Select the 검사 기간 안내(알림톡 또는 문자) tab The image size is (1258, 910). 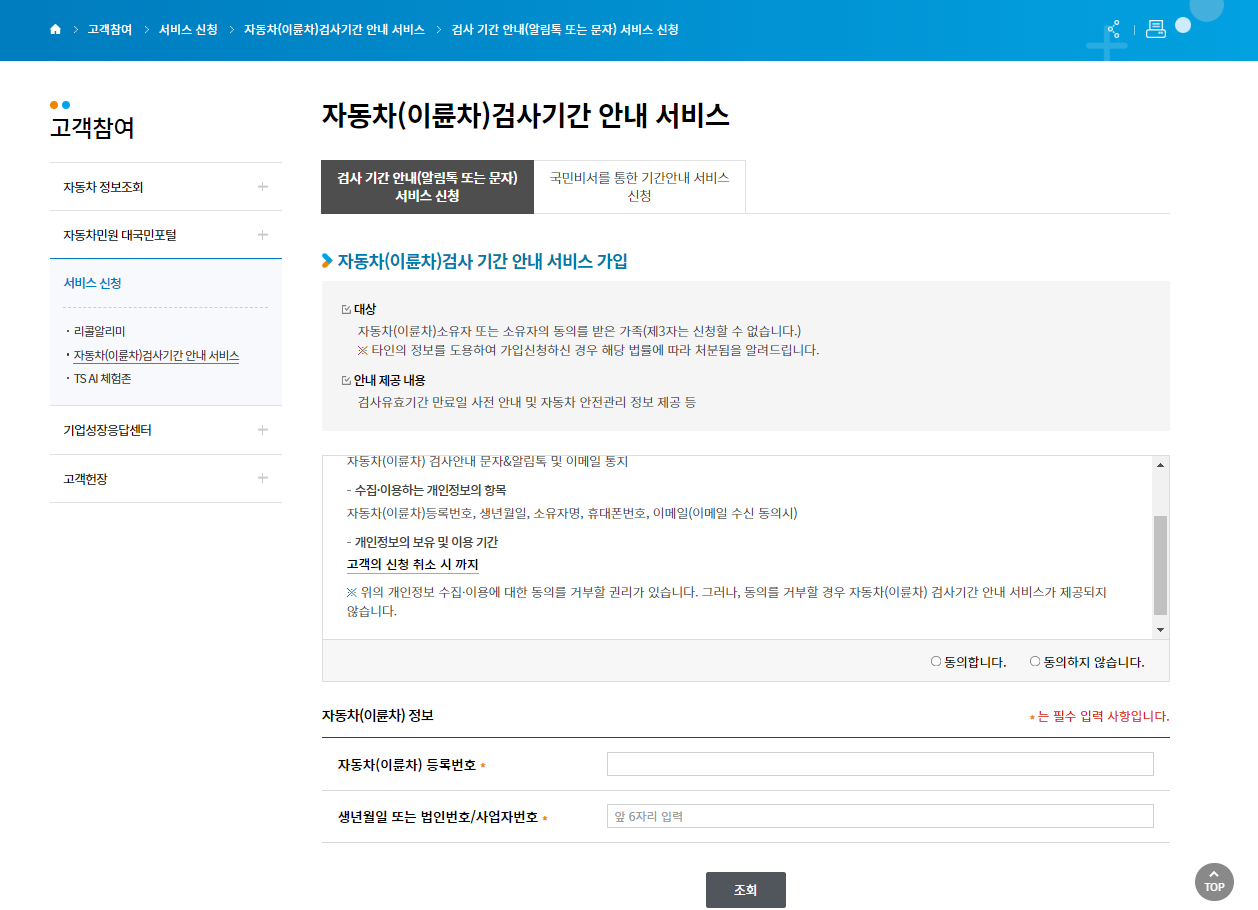point(428,187)
